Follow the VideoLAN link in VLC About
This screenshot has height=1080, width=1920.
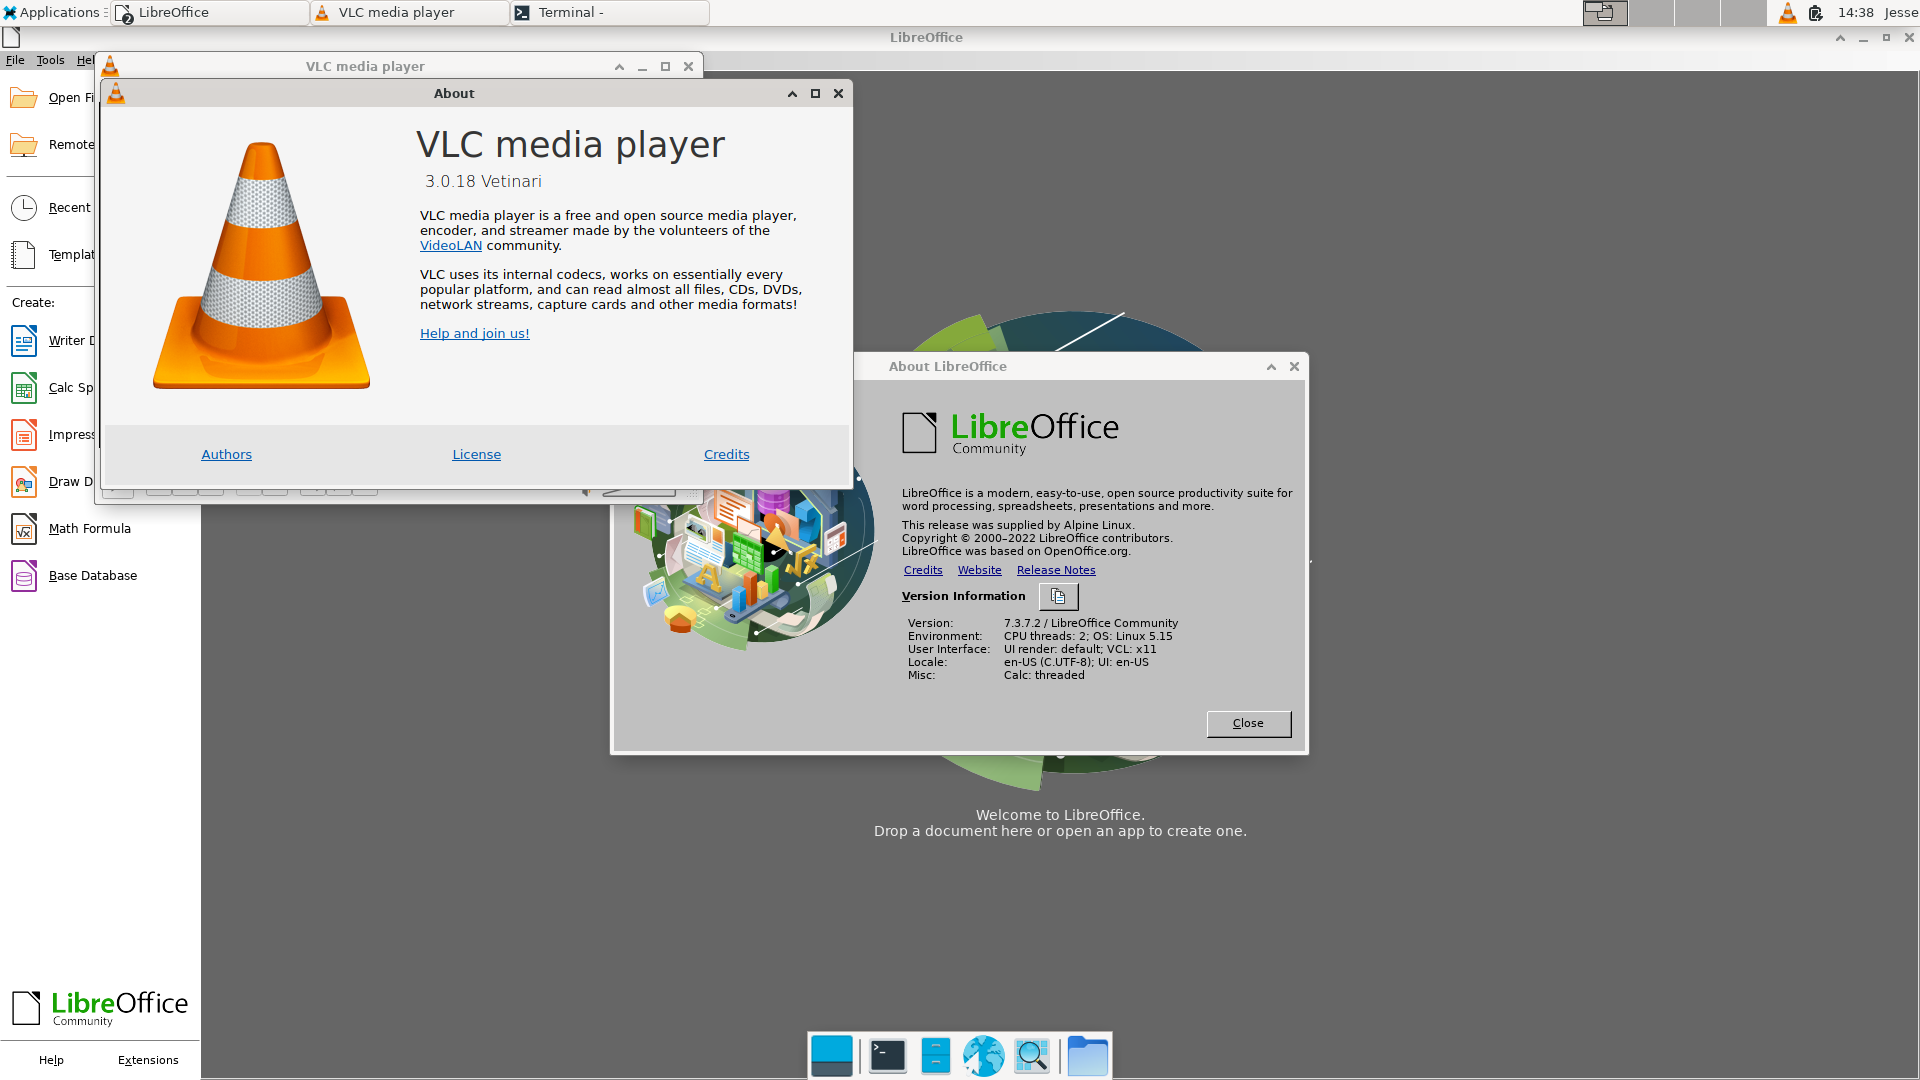[451, 246]
